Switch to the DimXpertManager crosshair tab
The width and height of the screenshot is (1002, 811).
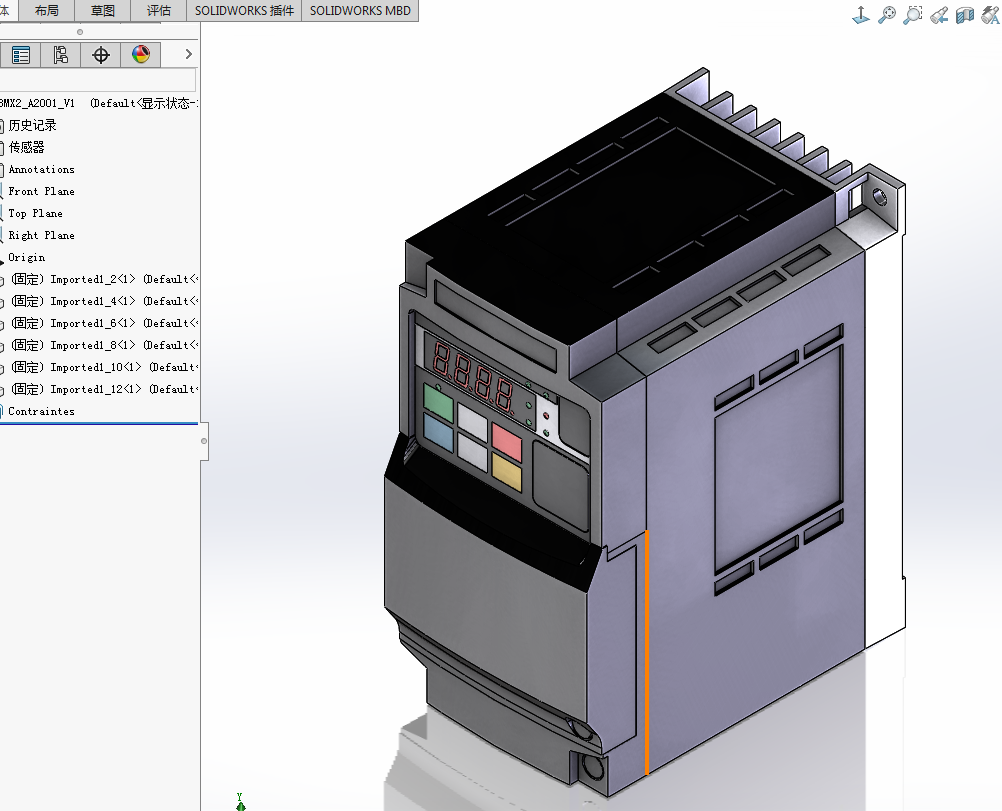pos(101,55)
